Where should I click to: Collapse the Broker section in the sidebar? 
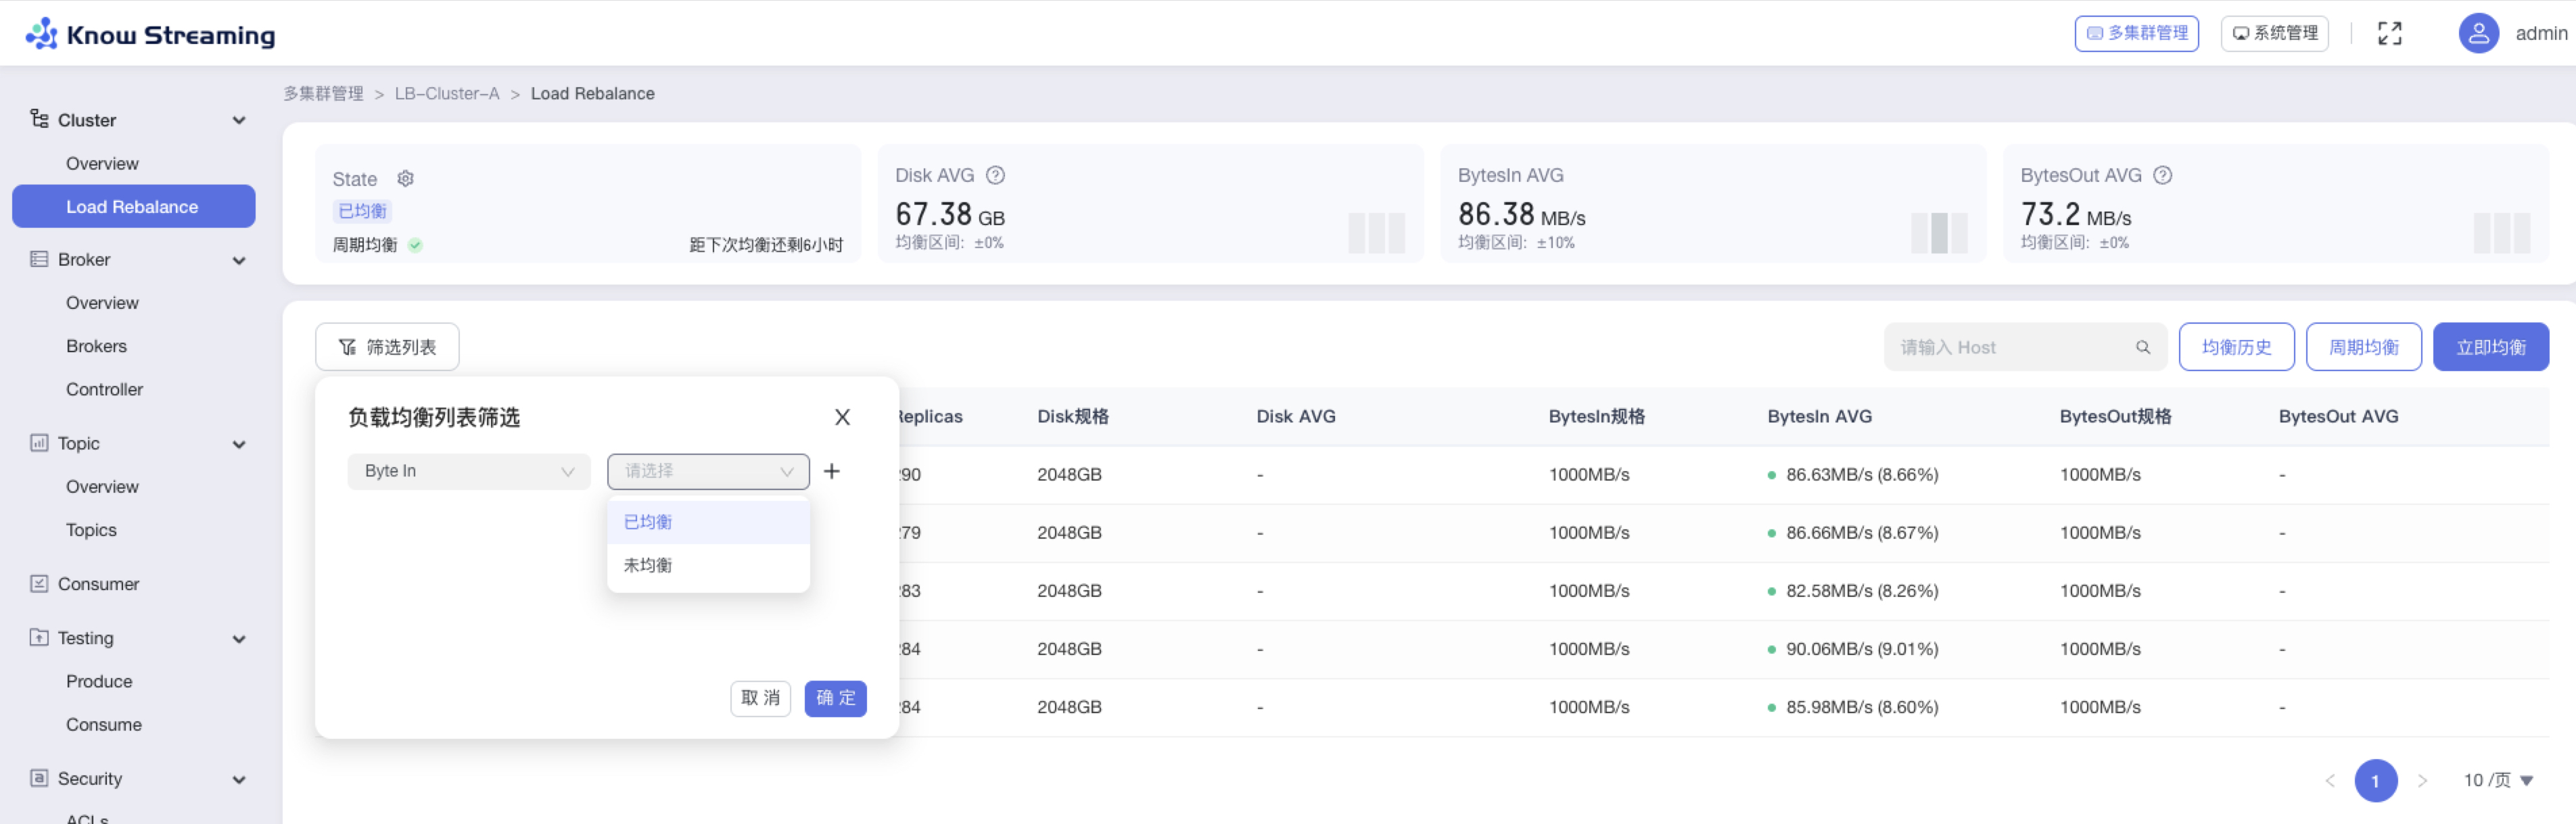(x=239, y=260)
